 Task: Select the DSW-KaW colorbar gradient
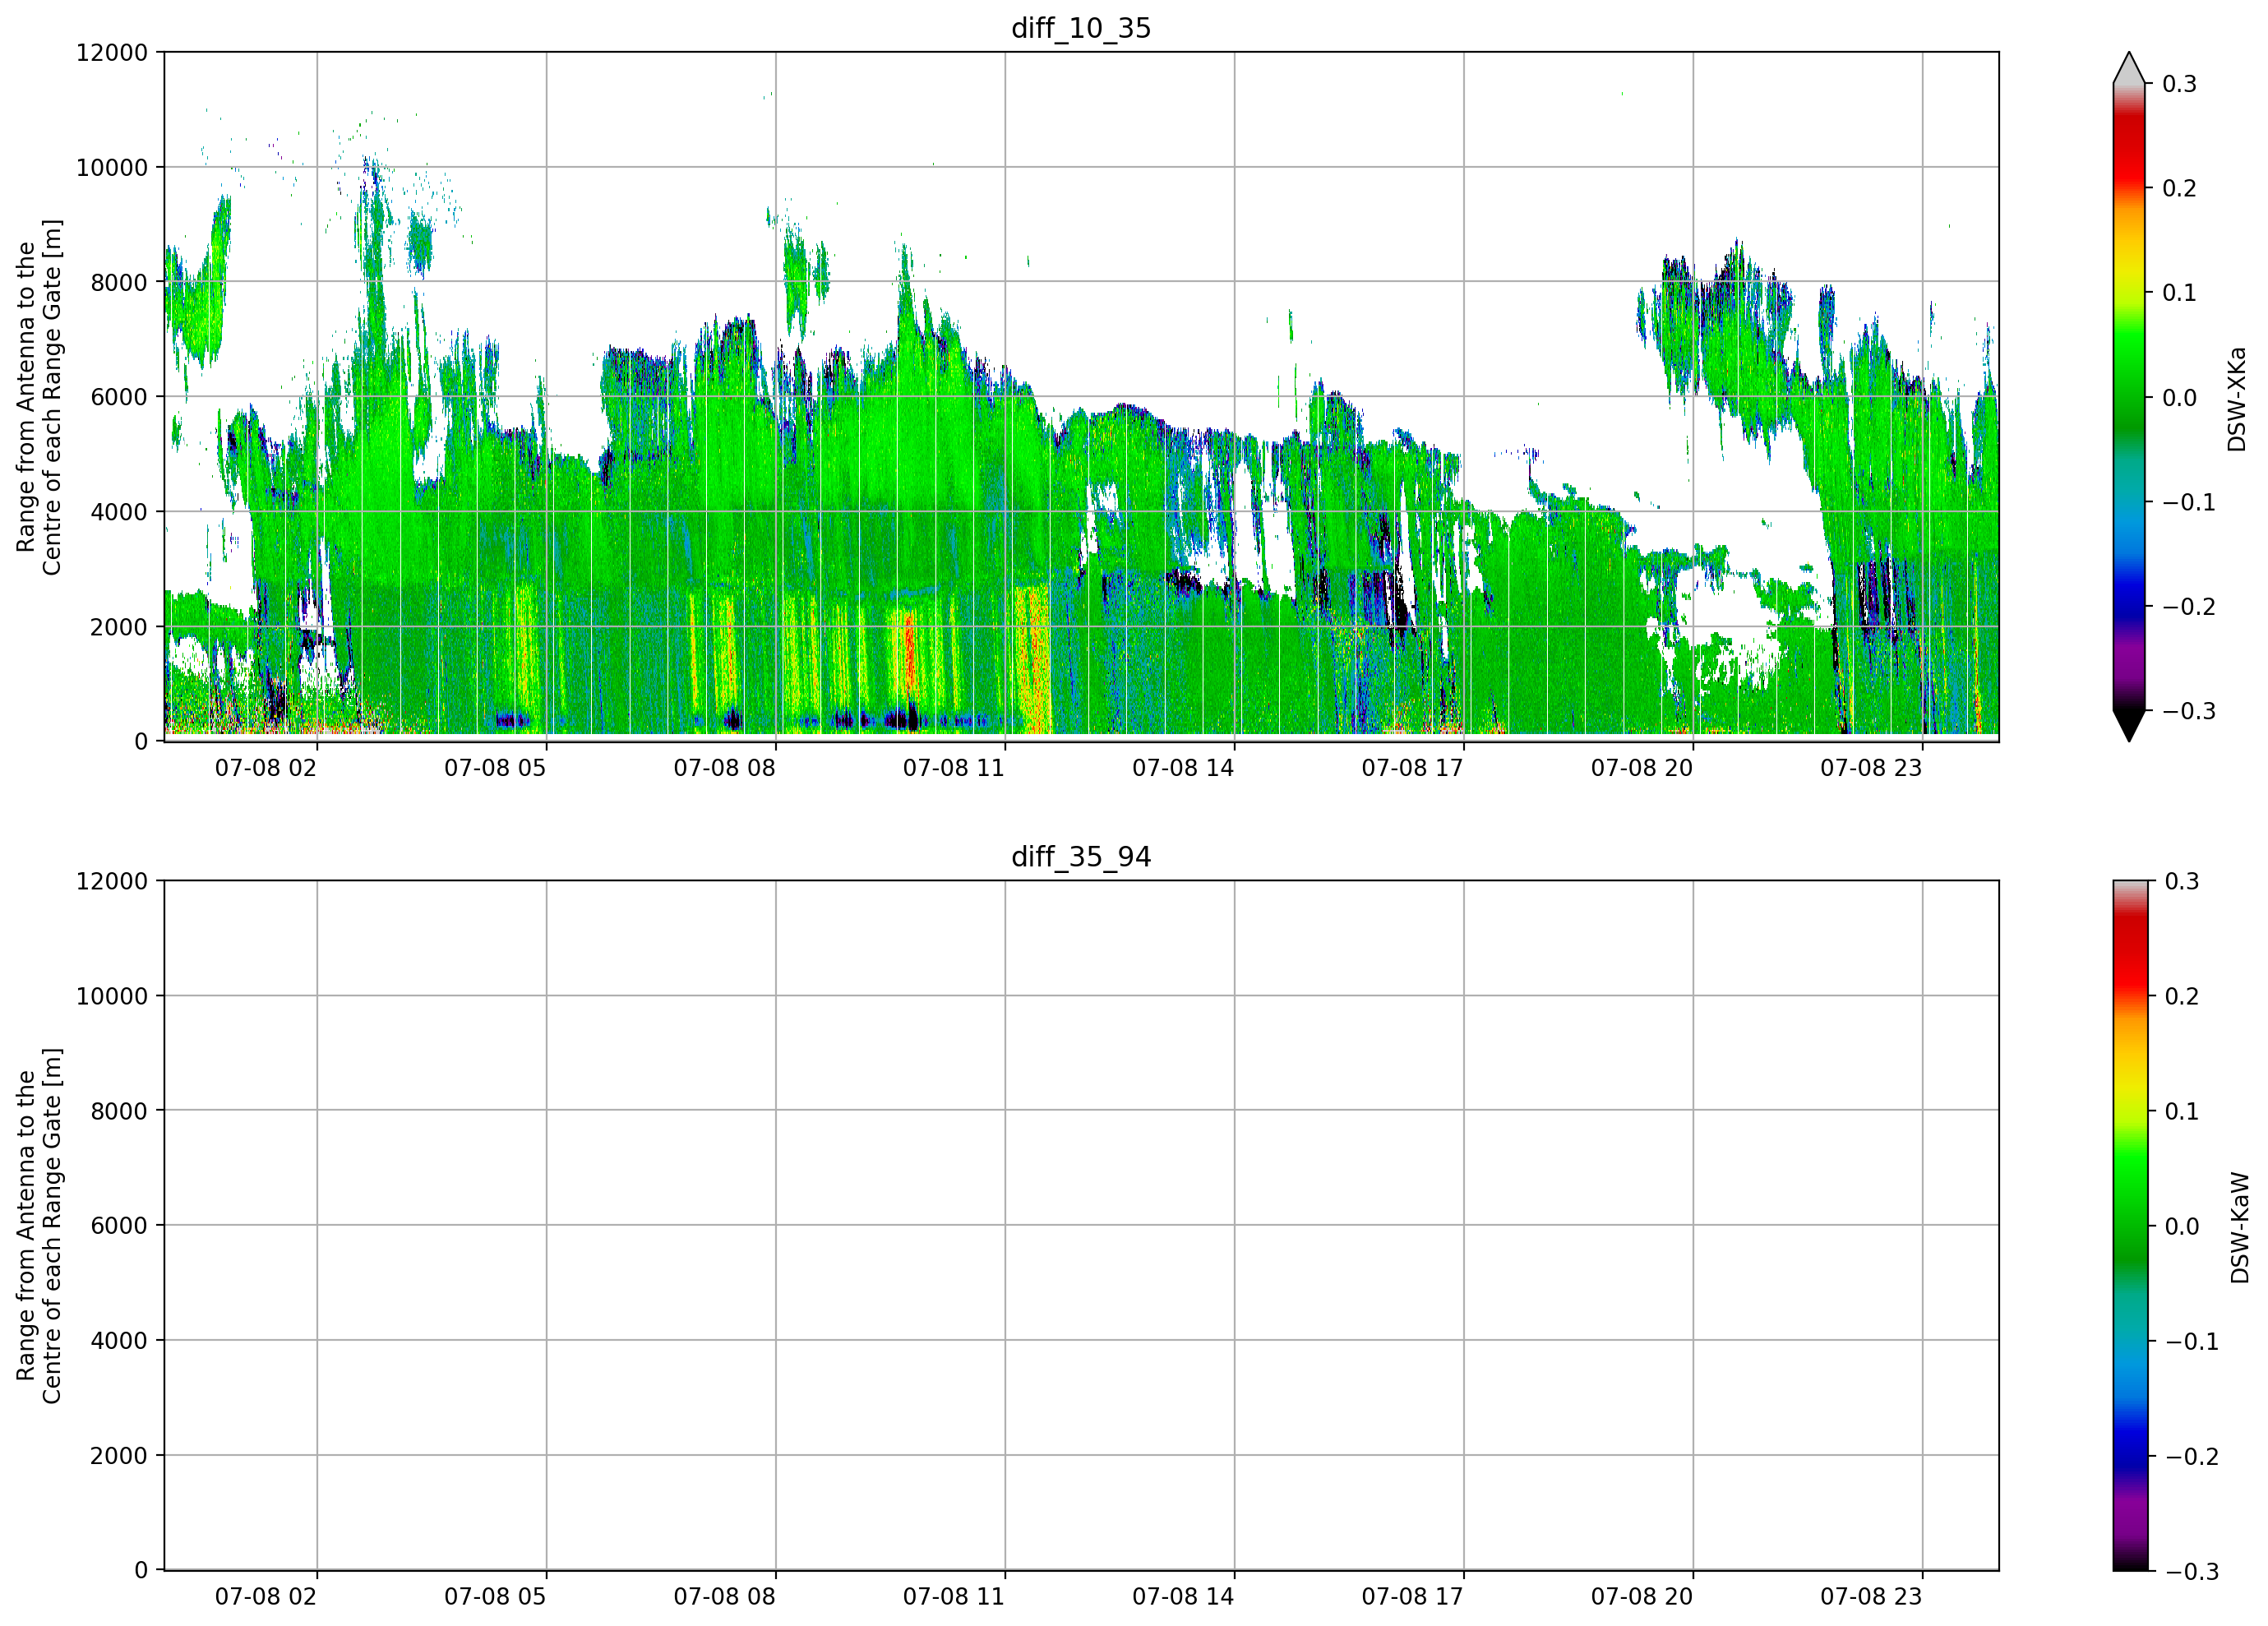coord(2129,1225)
